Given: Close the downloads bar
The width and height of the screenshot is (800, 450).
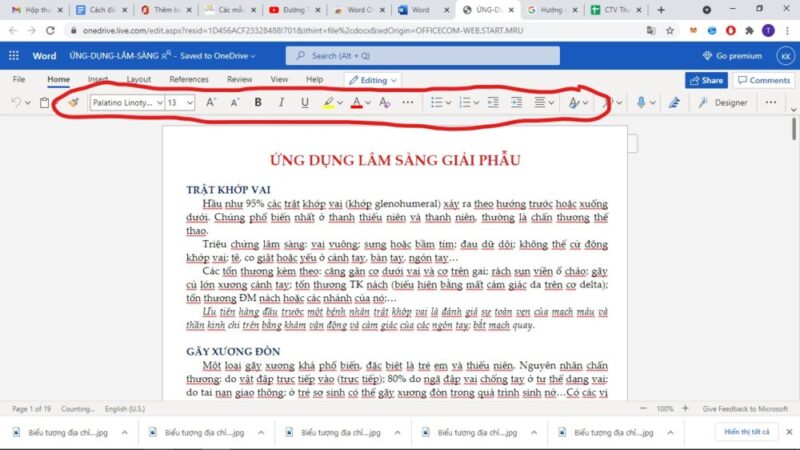Looking at the screenshot, I should [789, 432].
